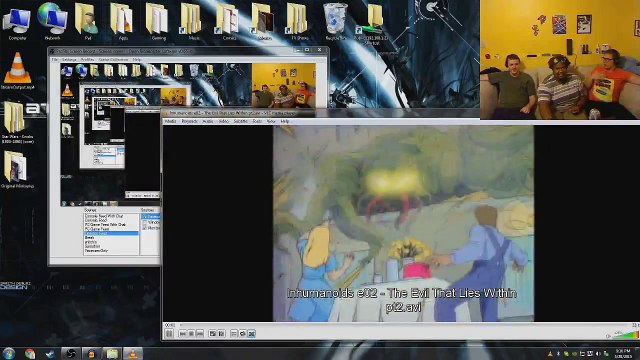Open VLC Tools menu
Screen dimensions: 640x360
pos(257,122)
